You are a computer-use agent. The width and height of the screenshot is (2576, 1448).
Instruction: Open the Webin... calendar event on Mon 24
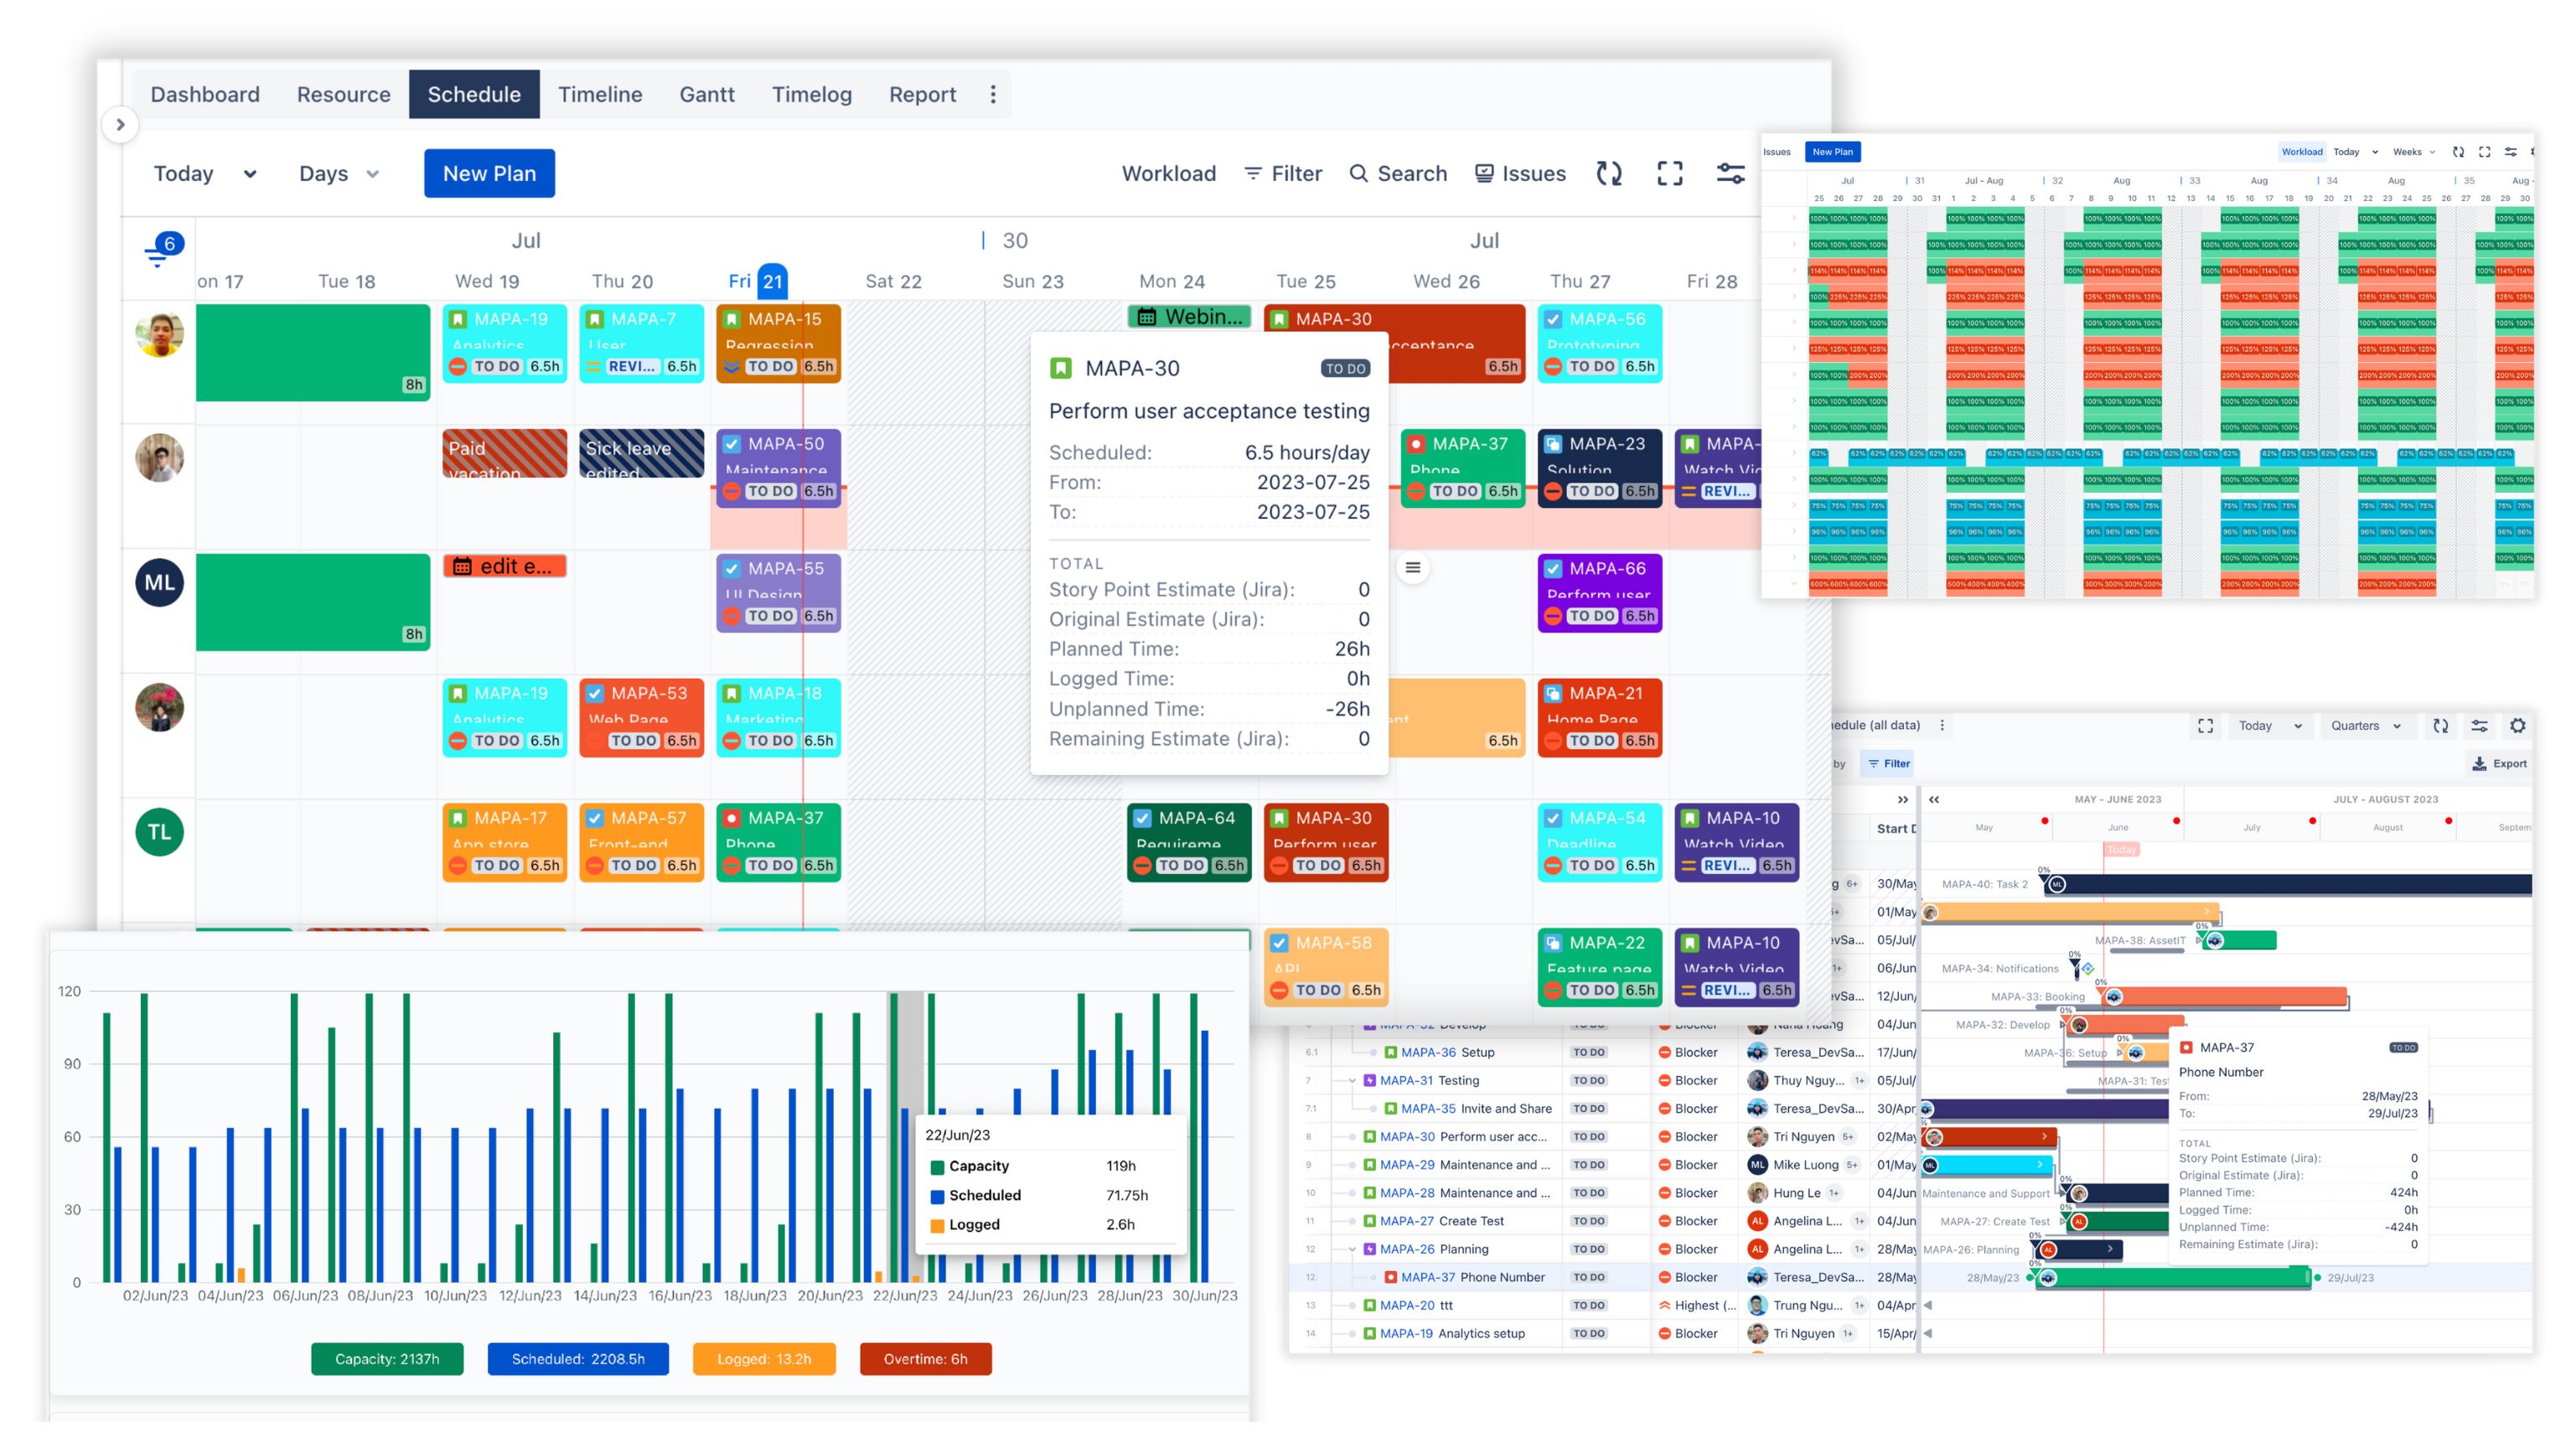tap(1189, 317)
